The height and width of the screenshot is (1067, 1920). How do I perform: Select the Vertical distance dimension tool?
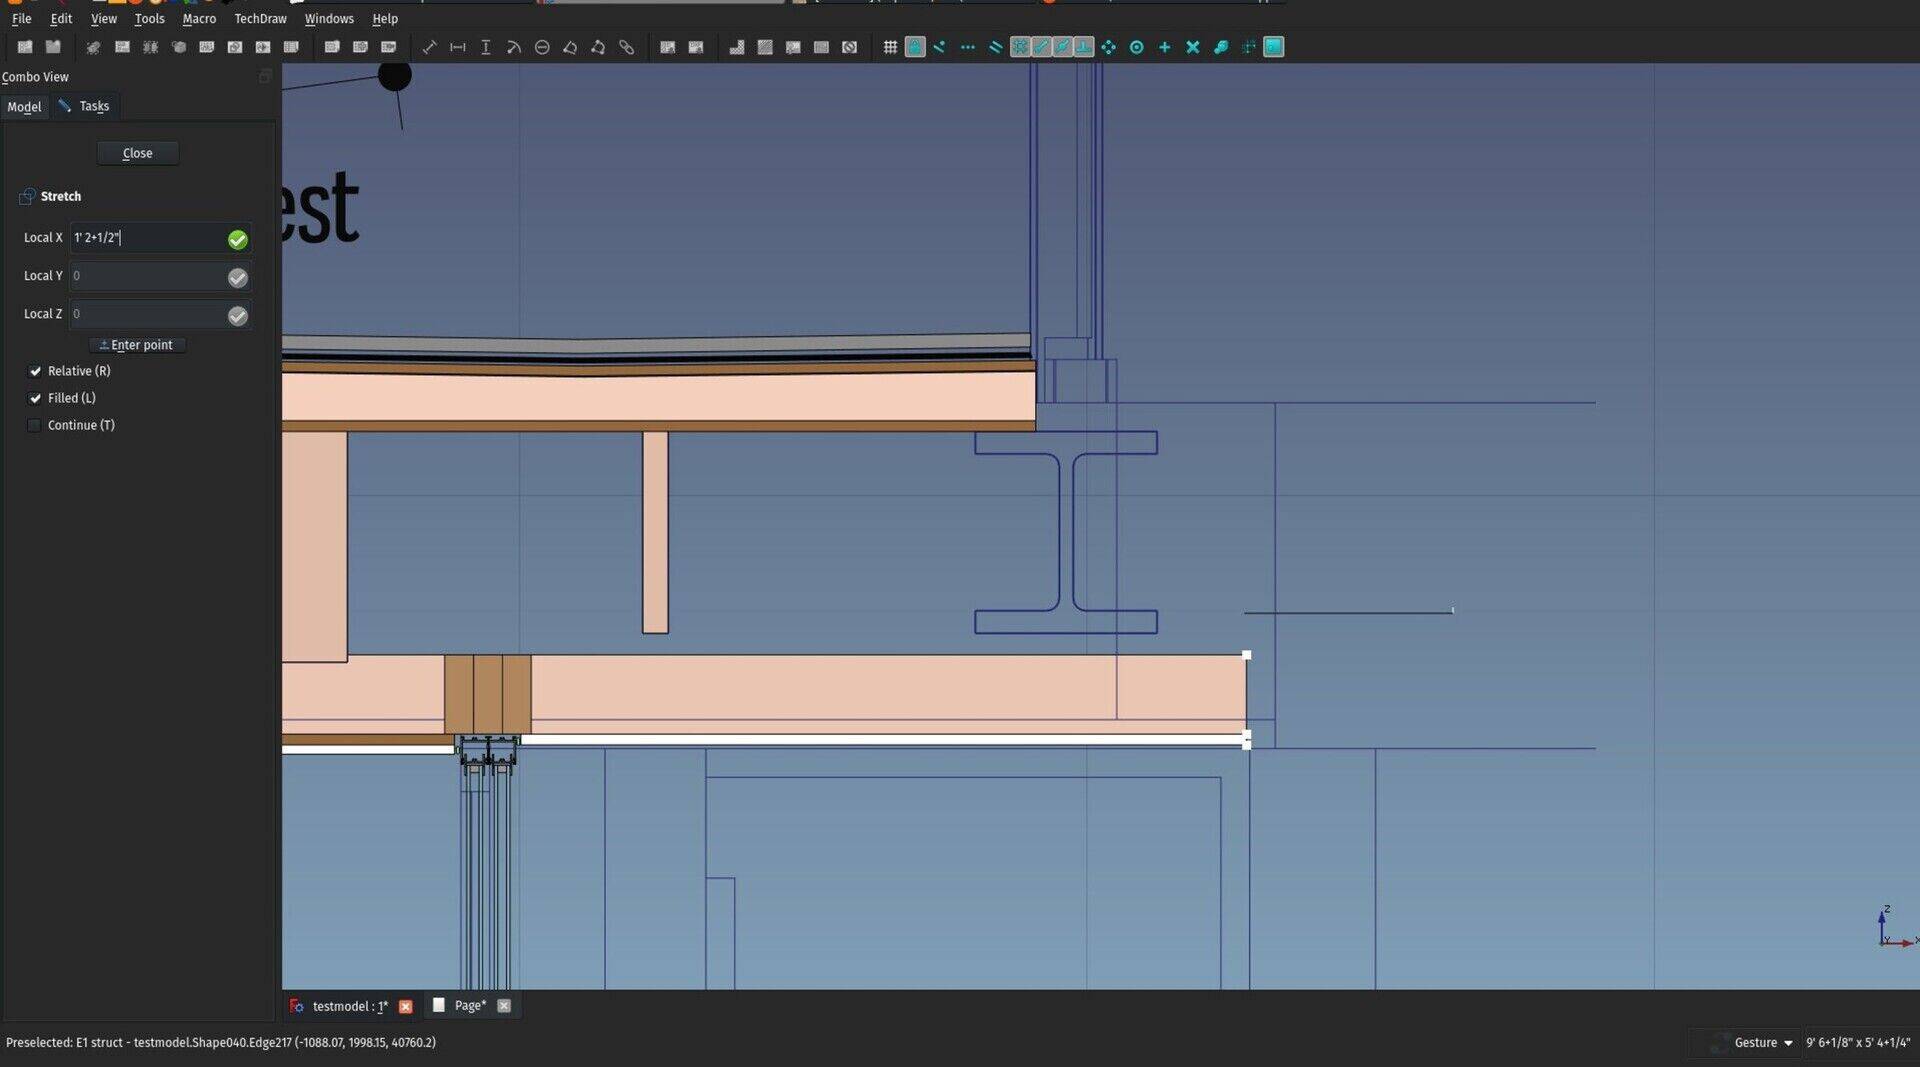[x=485, y=47]
